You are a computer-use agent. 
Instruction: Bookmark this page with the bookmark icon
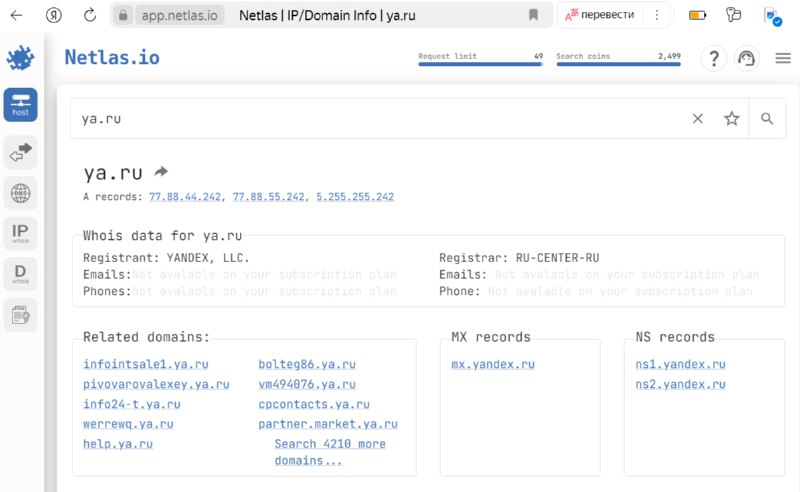coord(533,15)
